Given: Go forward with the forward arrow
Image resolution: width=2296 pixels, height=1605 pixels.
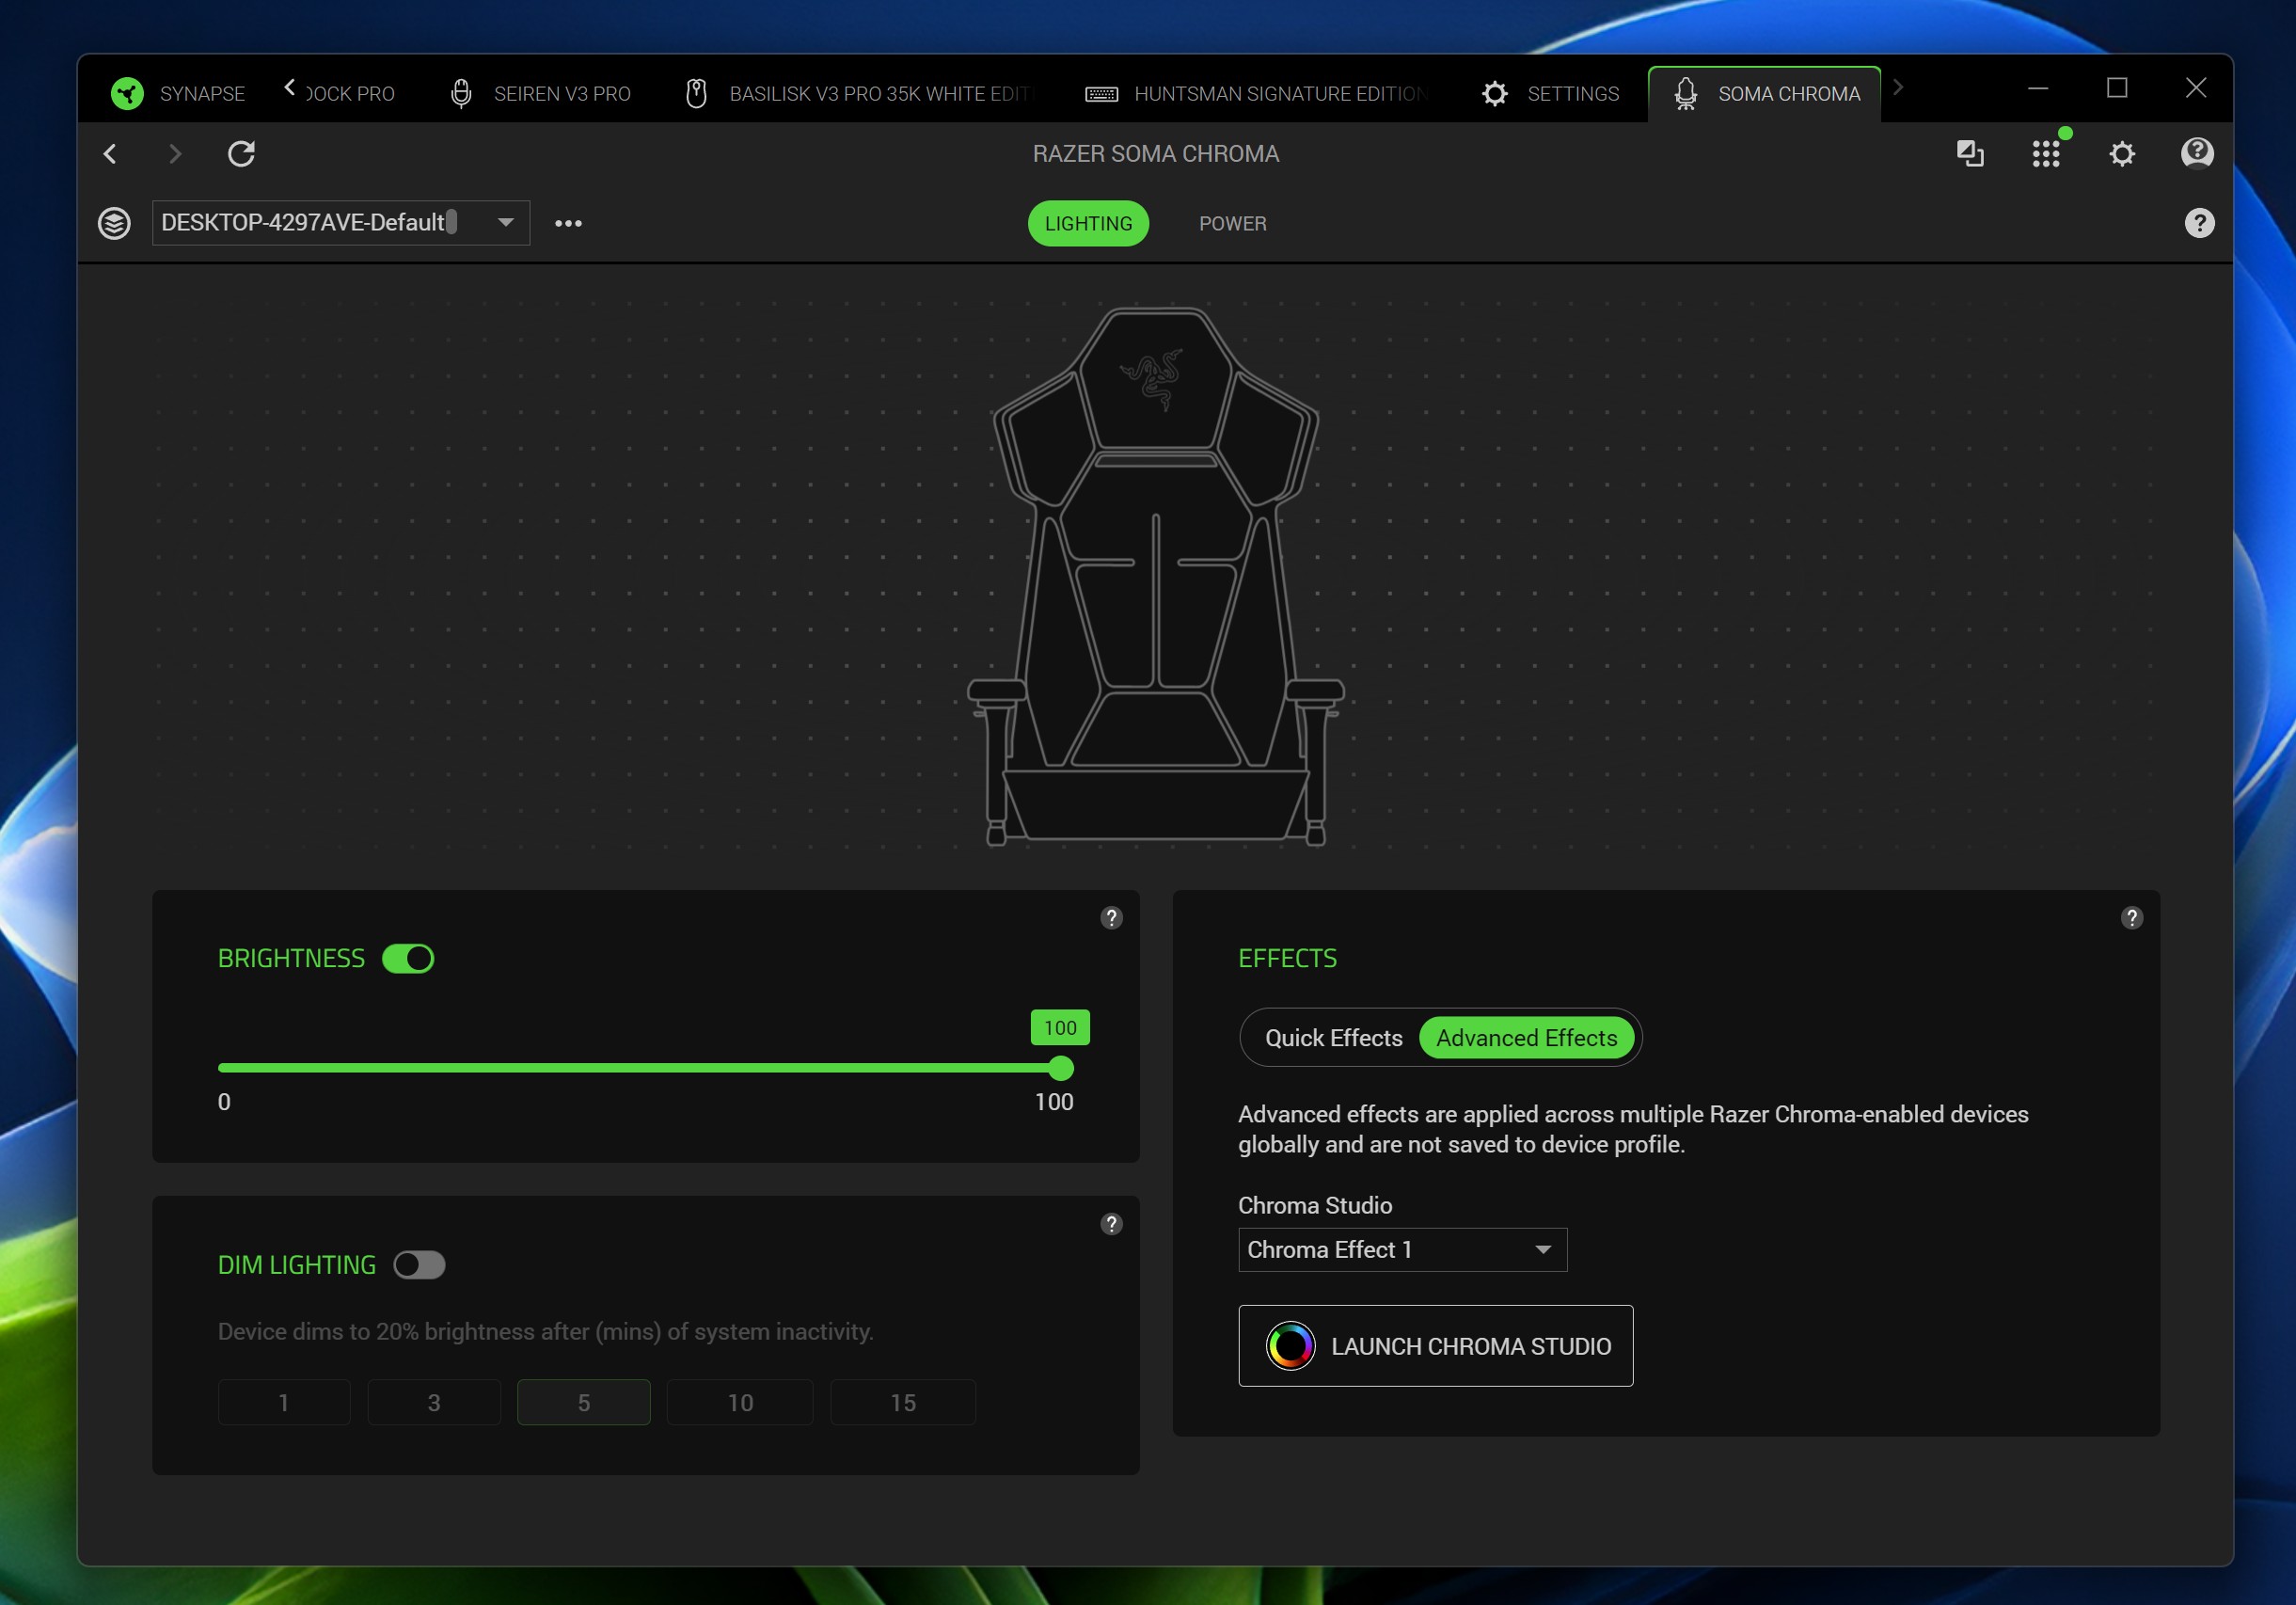Looking at the screenshot, I should point(175,154).
